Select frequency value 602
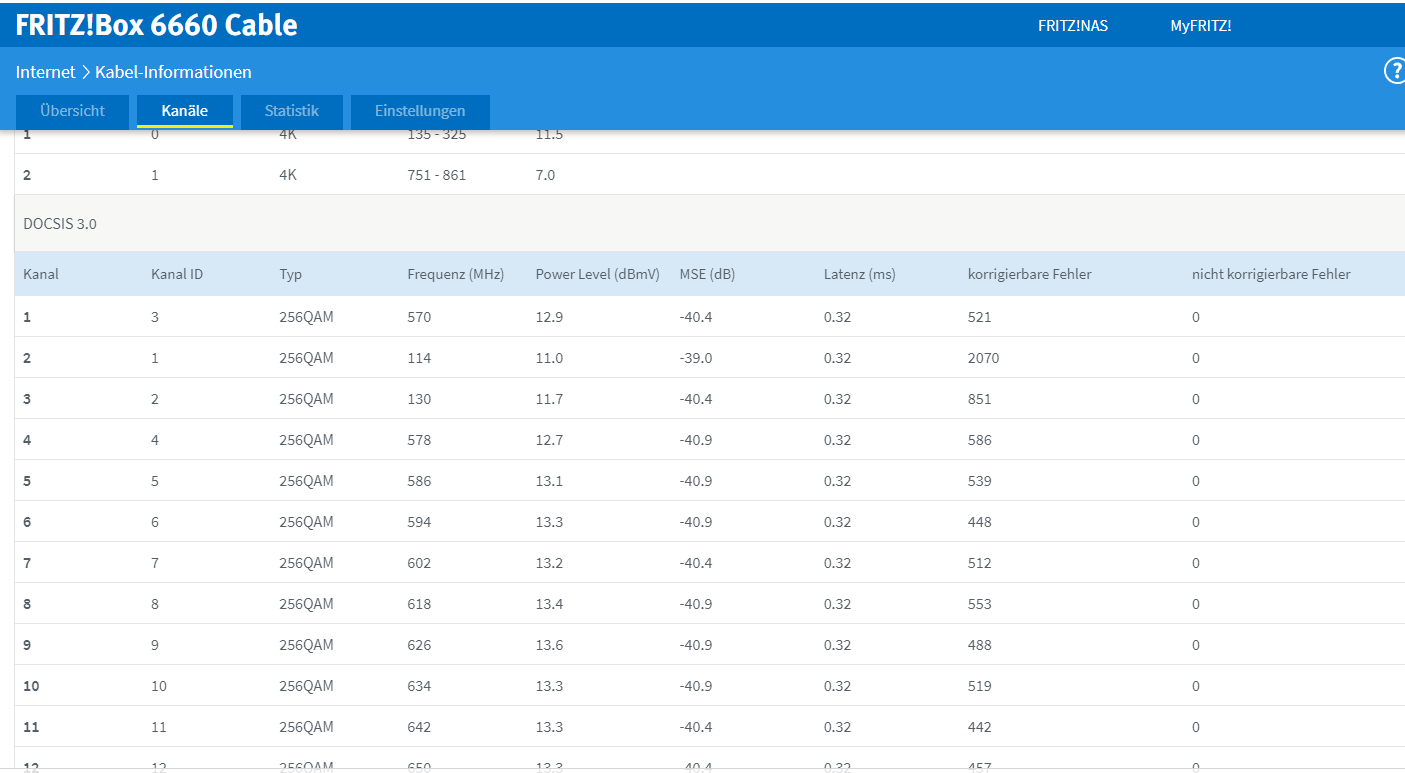This screenshot has height=773, width=1405. [x=419, y=563]
